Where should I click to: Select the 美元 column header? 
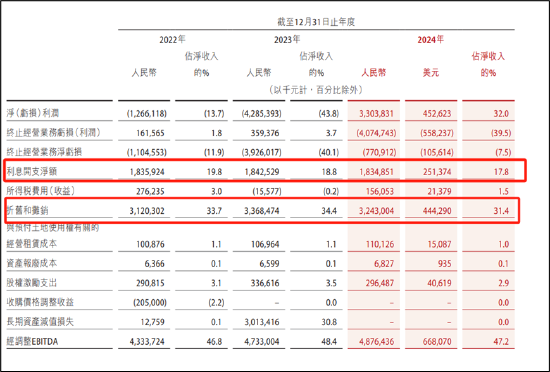431,73
